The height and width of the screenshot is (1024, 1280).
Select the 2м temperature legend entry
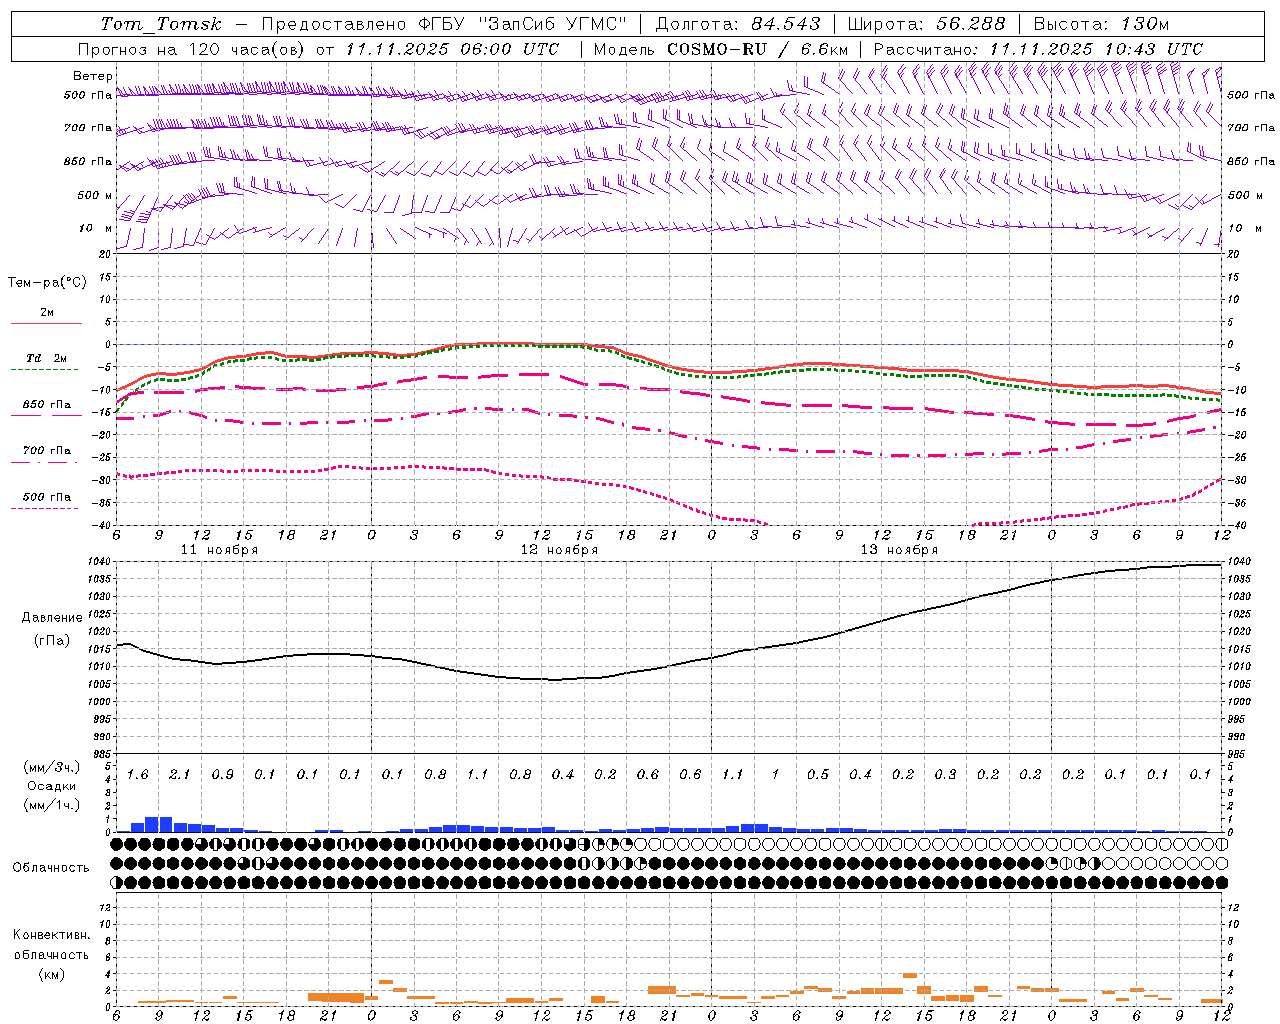point(47,313)
